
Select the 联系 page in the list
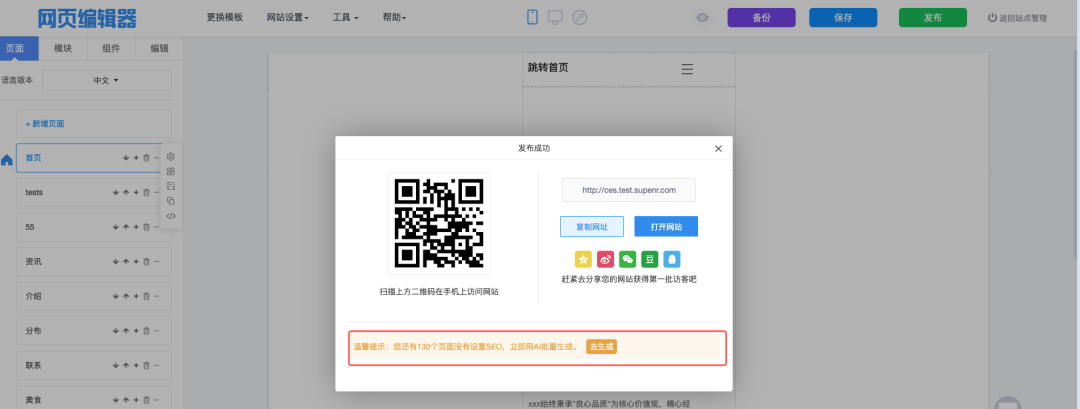point(94,366)
